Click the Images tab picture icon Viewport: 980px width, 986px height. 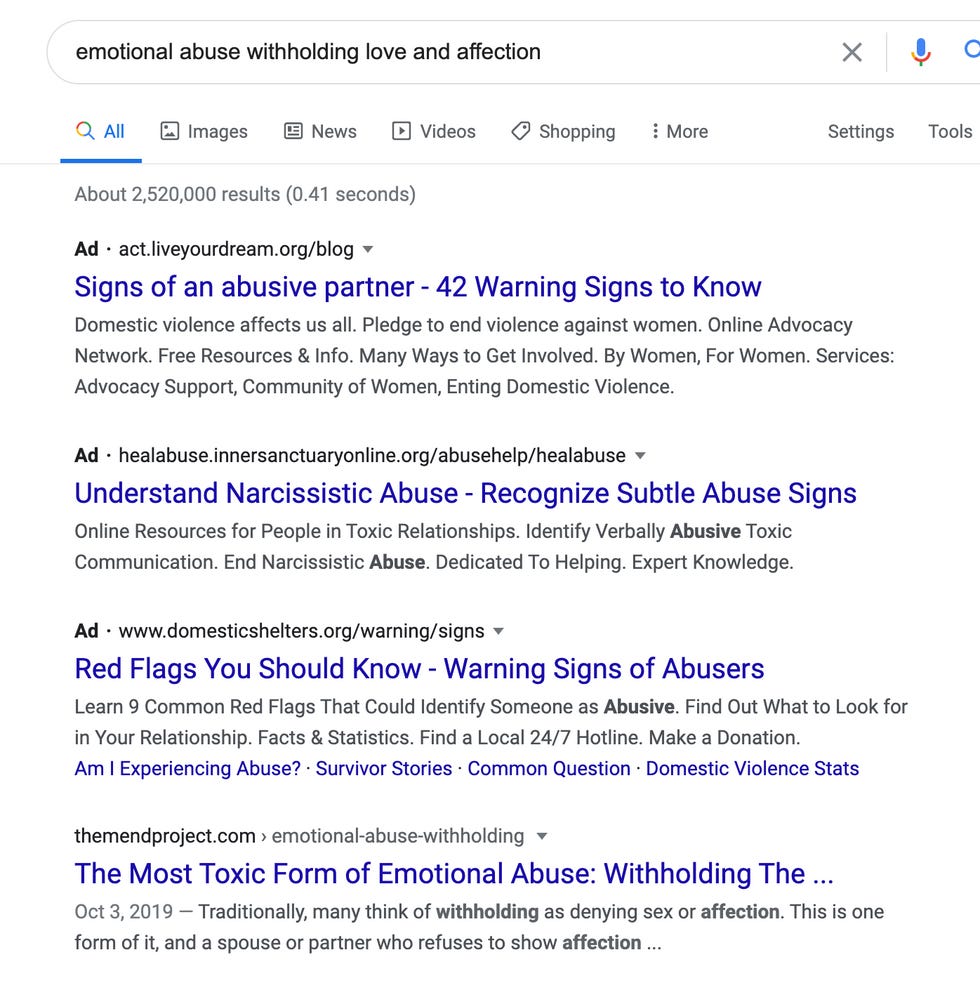[x=169, y=131]
